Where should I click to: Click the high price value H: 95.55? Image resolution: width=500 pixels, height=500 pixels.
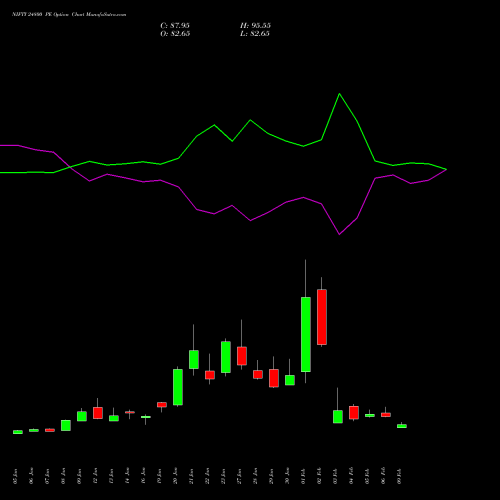(255, 26)
